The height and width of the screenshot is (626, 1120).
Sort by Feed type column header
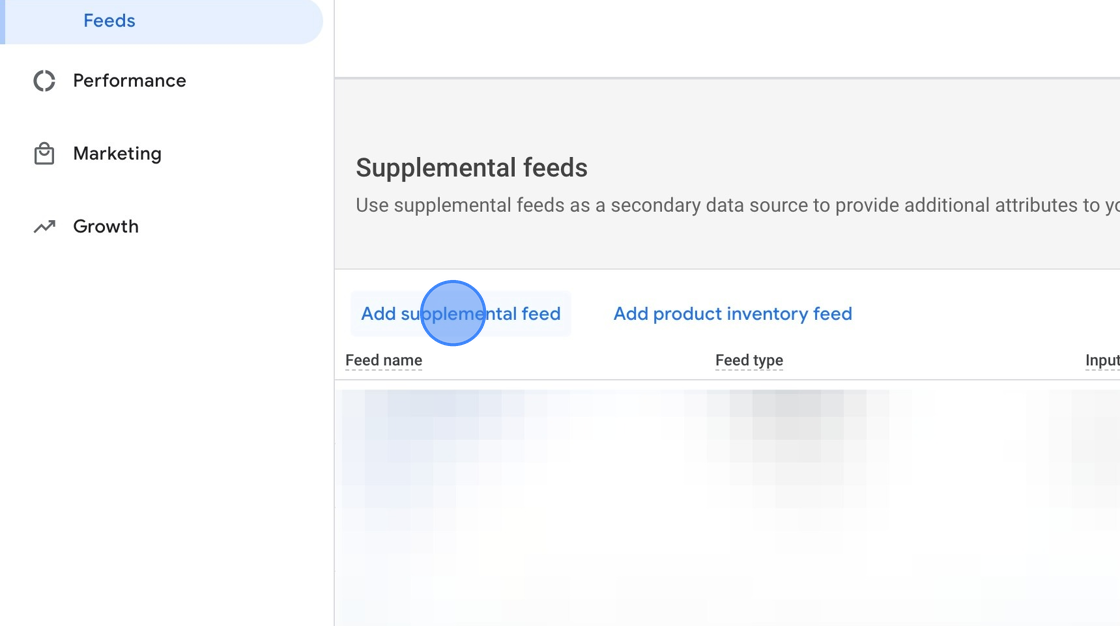point(749,361)
